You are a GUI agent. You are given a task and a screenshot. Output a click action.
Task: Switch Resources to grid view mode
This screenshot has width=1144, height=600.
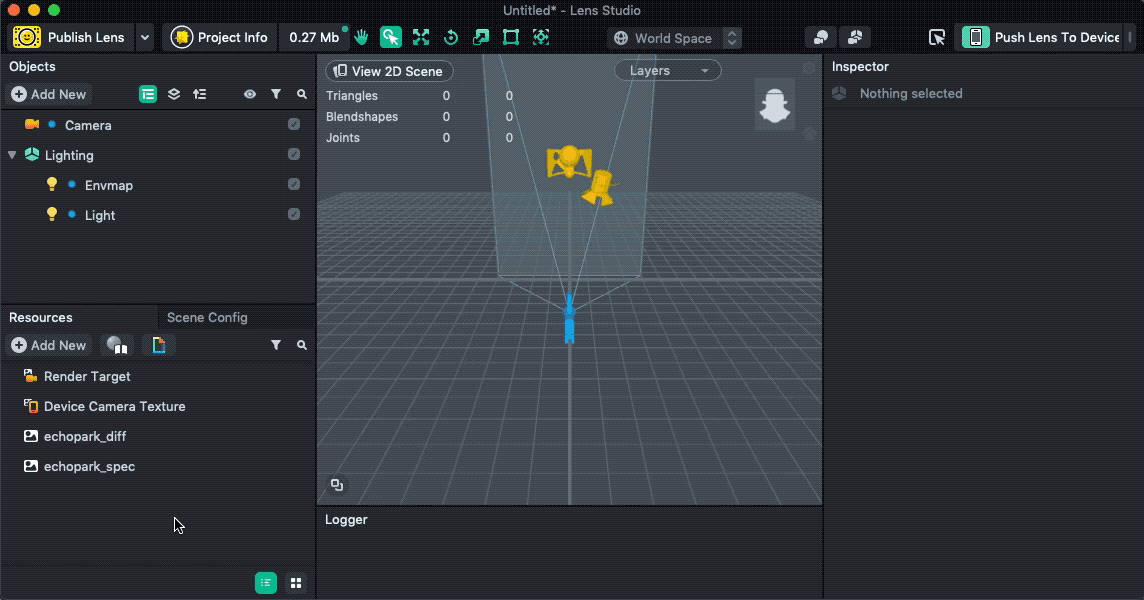click(295, 582)
